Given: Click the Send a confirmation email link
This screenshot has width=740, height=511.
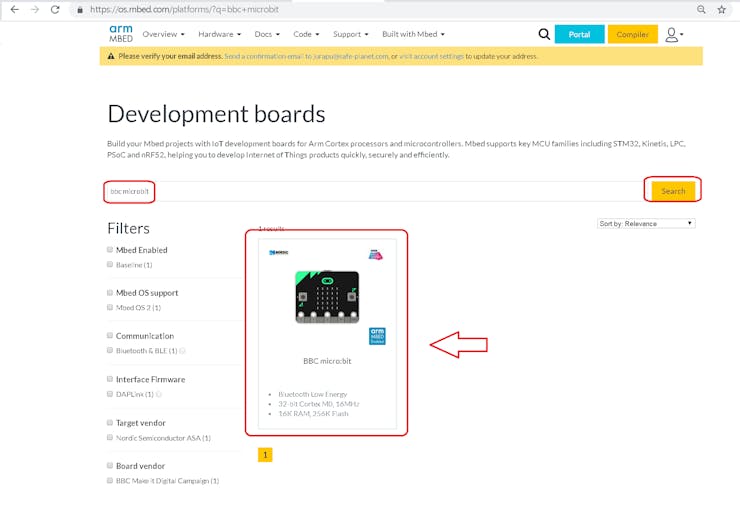Looking at the screenshot, I should [x=306, y=56].
